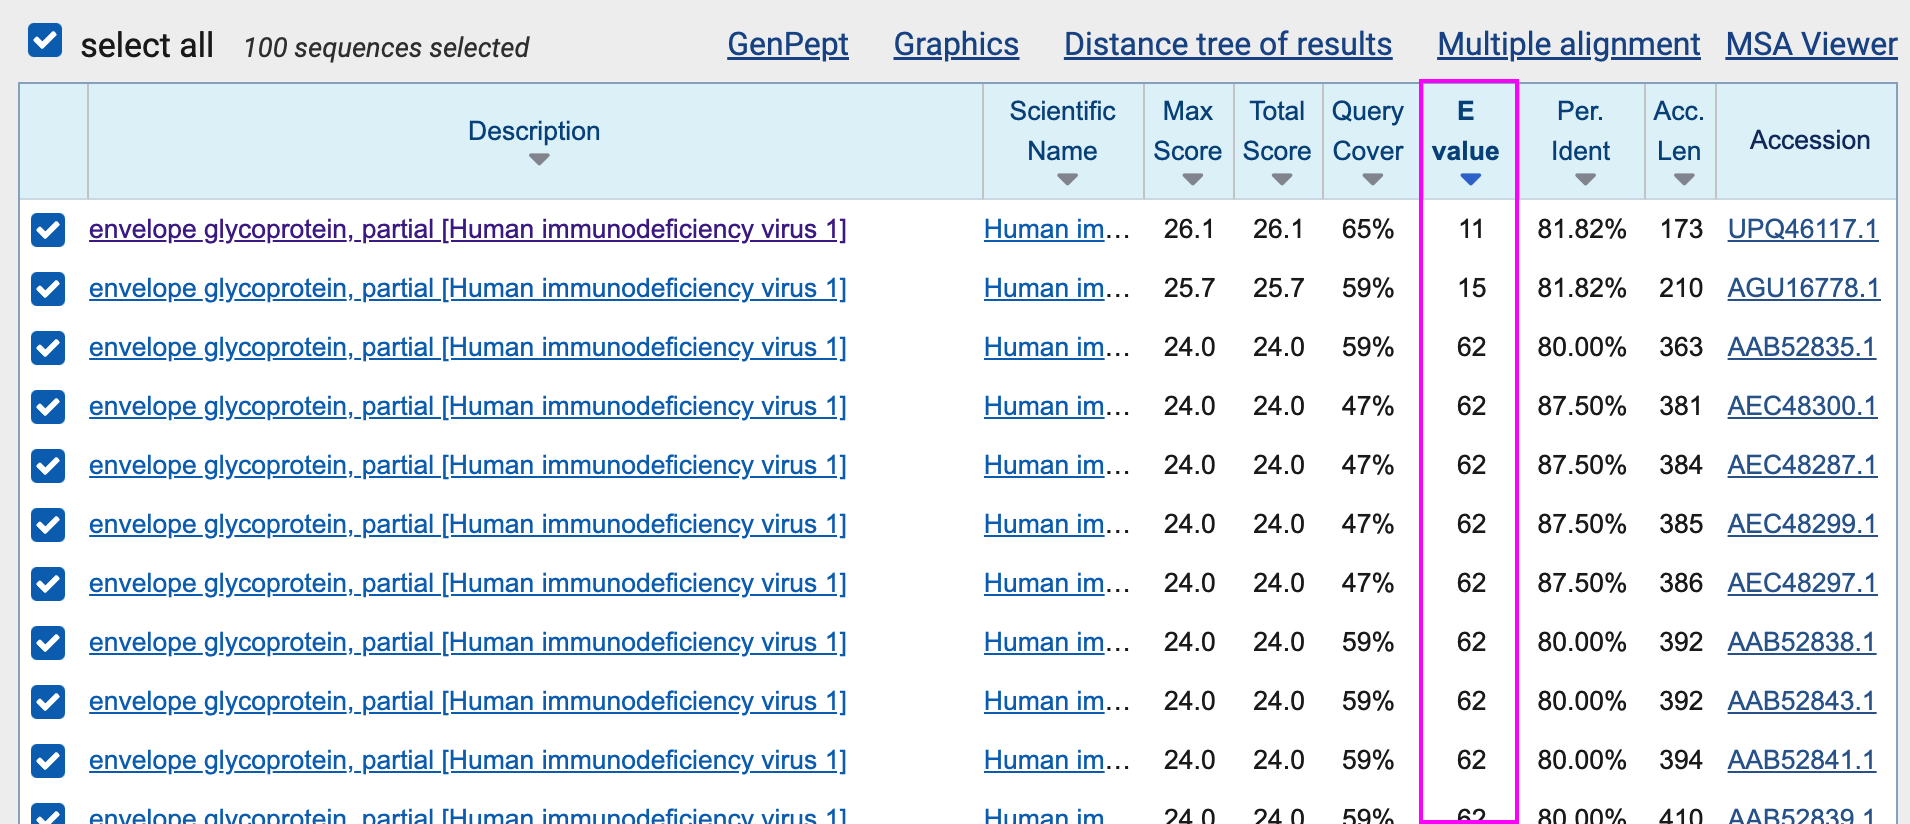Click sort arrow under Query Cover column
1910x824 pixels.
[1372, 180]
